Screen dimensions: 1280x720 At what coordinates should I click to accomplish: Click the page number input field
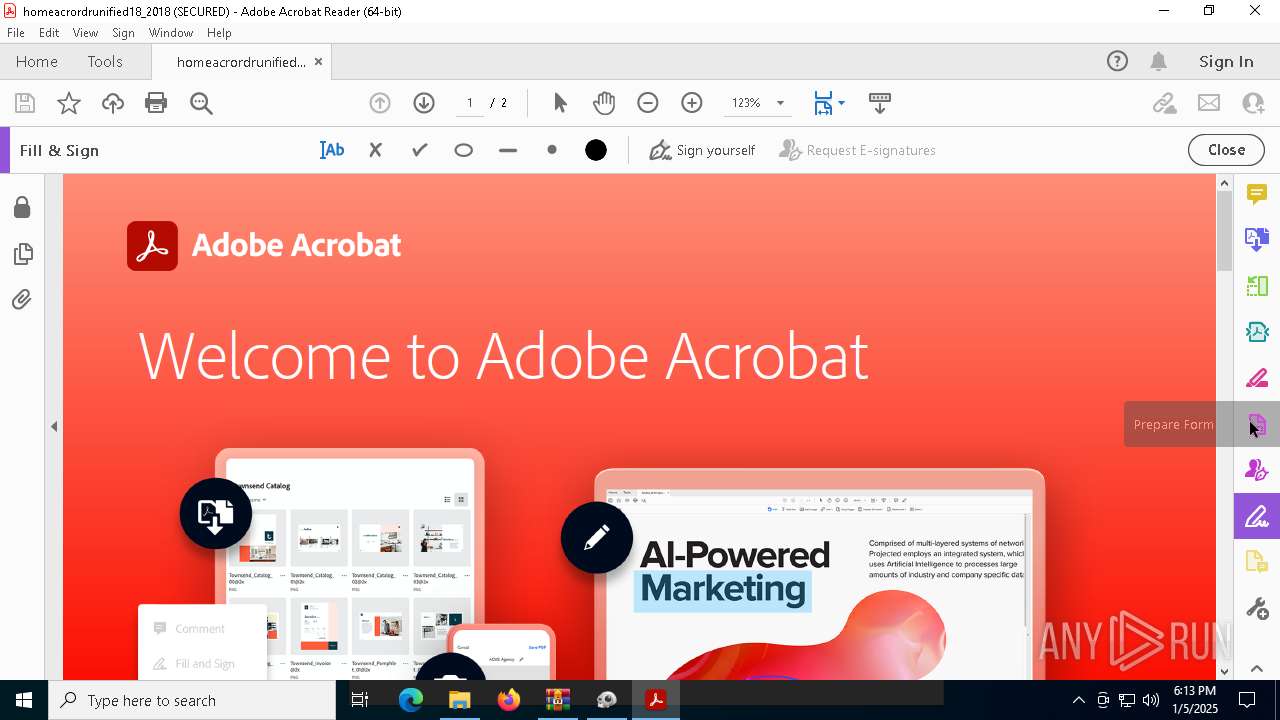point(469,103)
